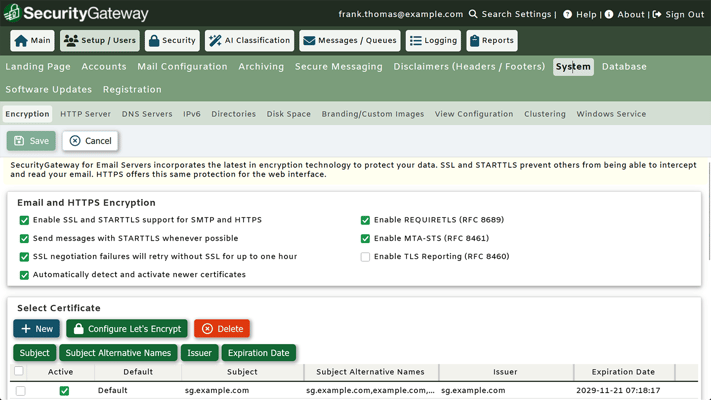Image resolution: width=711 pixels, height=400 pixels.
Task: Click green Subject Alternative Names button
Action: pyautogui.click(x=118, y=353)
